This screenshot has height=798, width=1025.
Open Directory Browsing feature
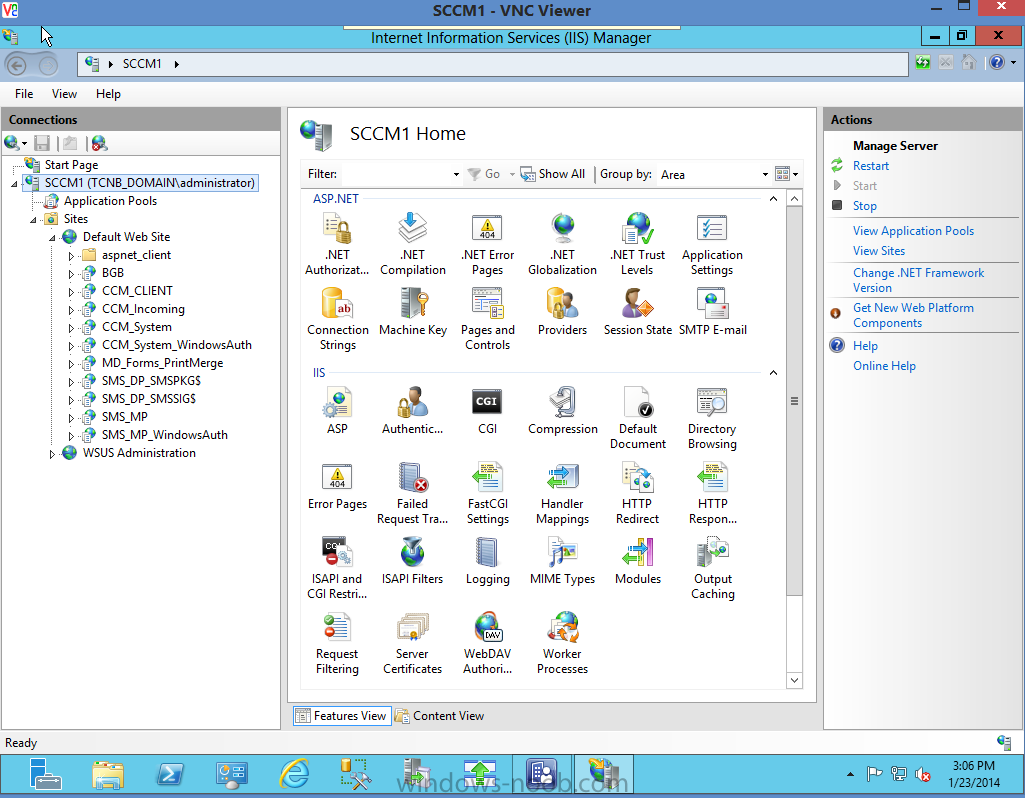(712, 418)
